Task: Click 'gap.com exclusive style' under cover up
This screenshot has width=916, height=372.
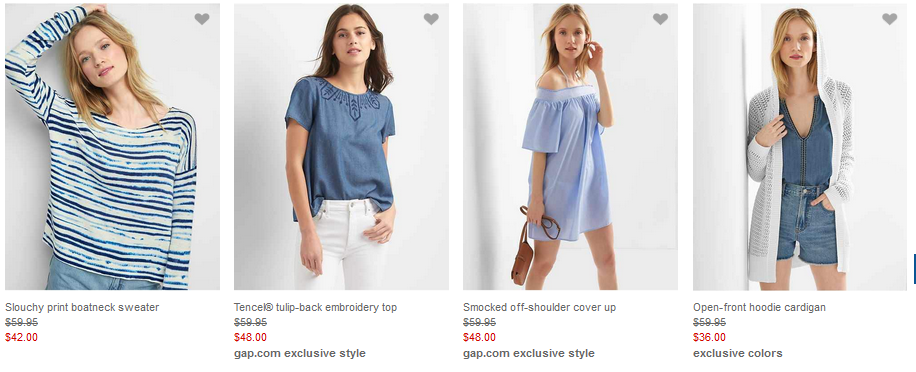Action: (x=529, y=353)
